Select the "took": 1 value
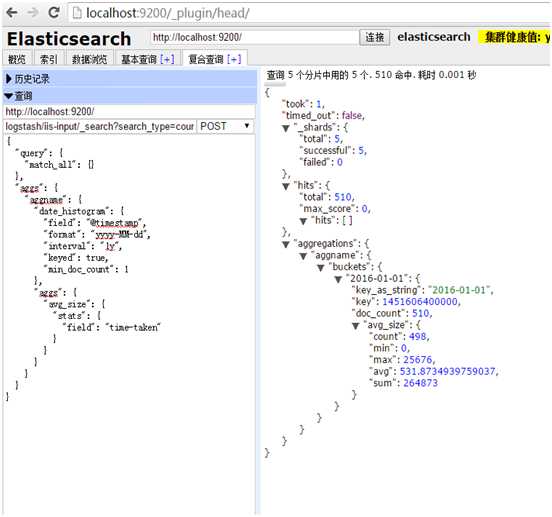The width and height of the screenshot is (552, 517). click(x=318, y=104)
